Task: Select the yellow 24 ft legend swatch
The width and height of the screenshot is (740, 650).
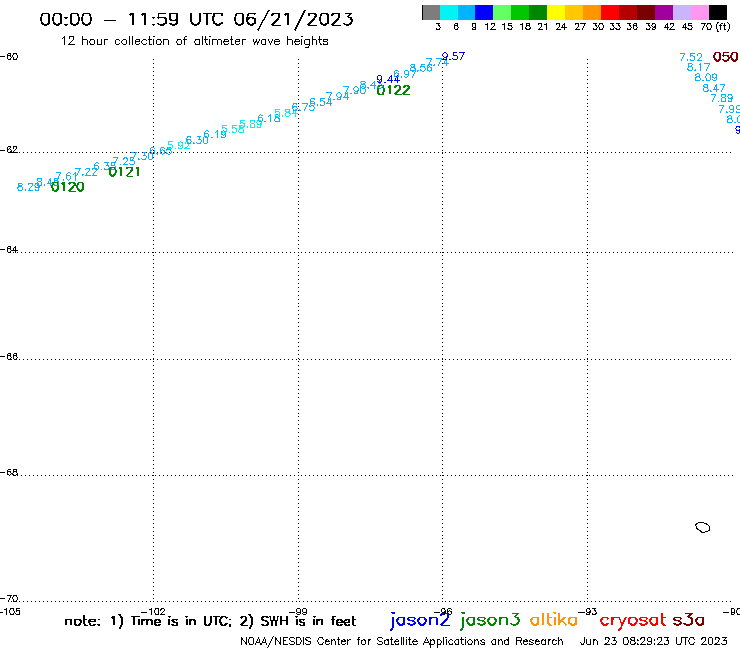Action: tap(556, 12)
